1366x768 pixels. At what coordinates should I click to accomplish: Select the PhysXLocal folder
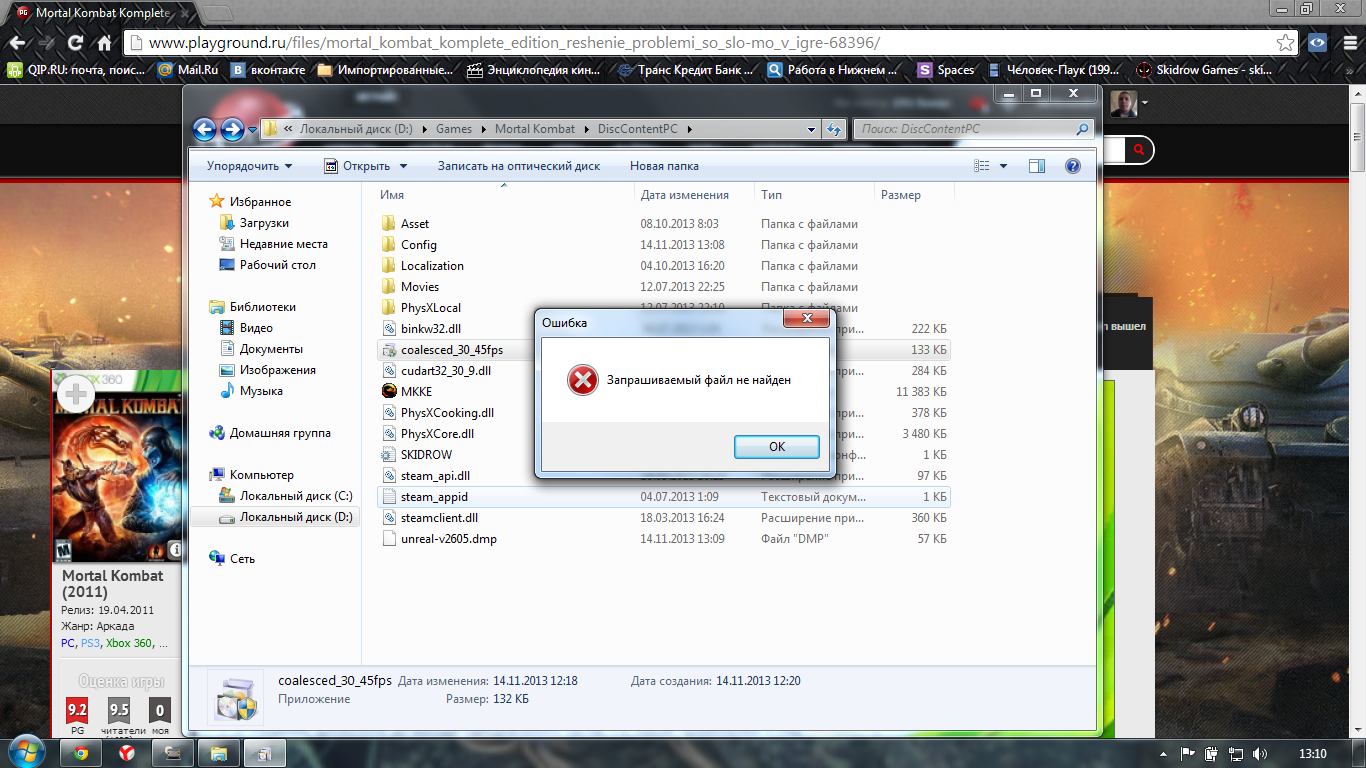tap(430, 308)
